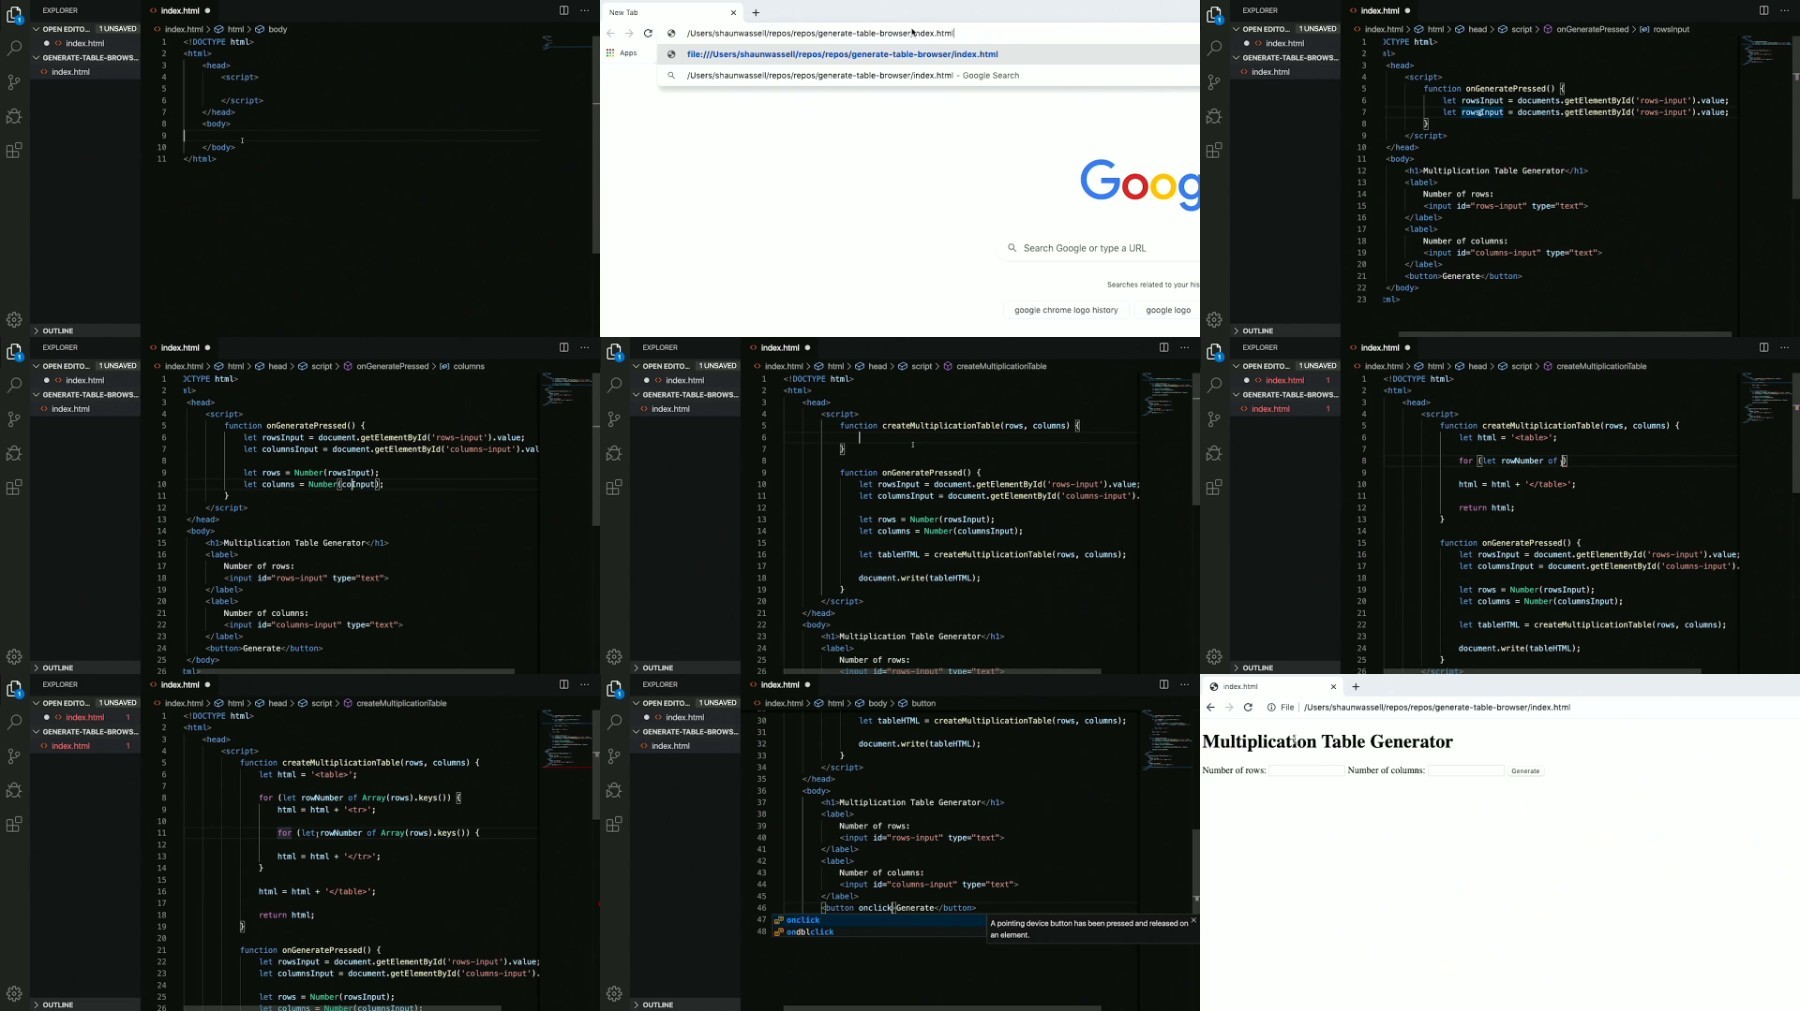Open new tab in Multiplication Table Generator browser

point(1356,687)
